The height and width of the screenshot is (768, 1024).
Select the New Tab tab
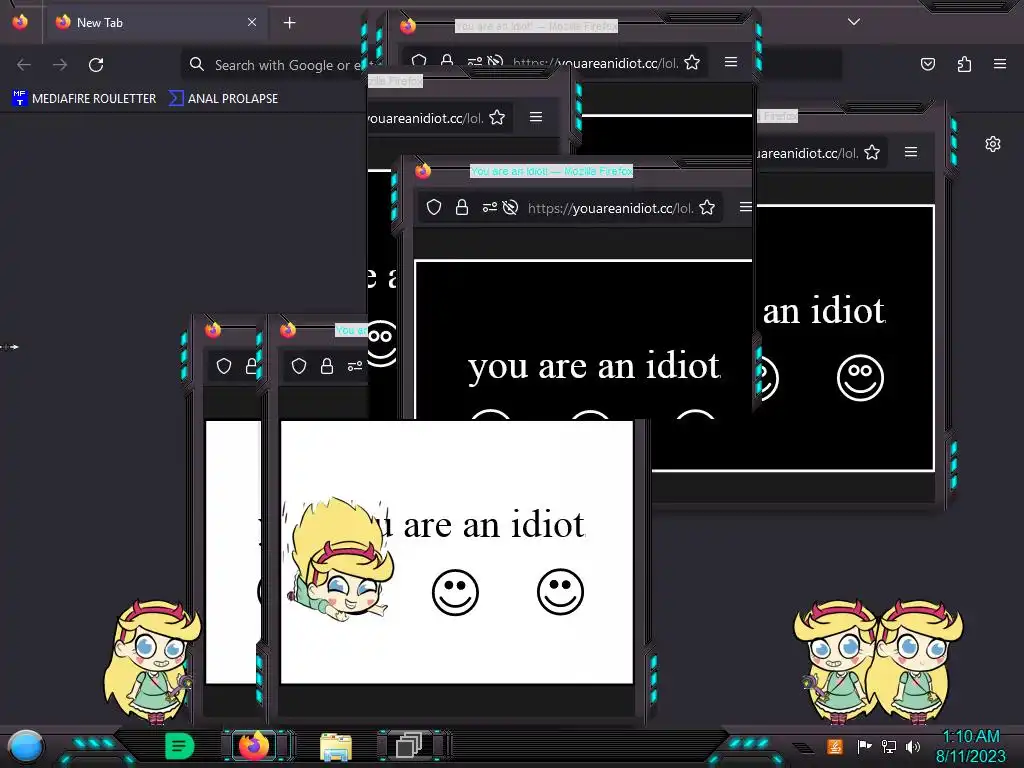155,23
